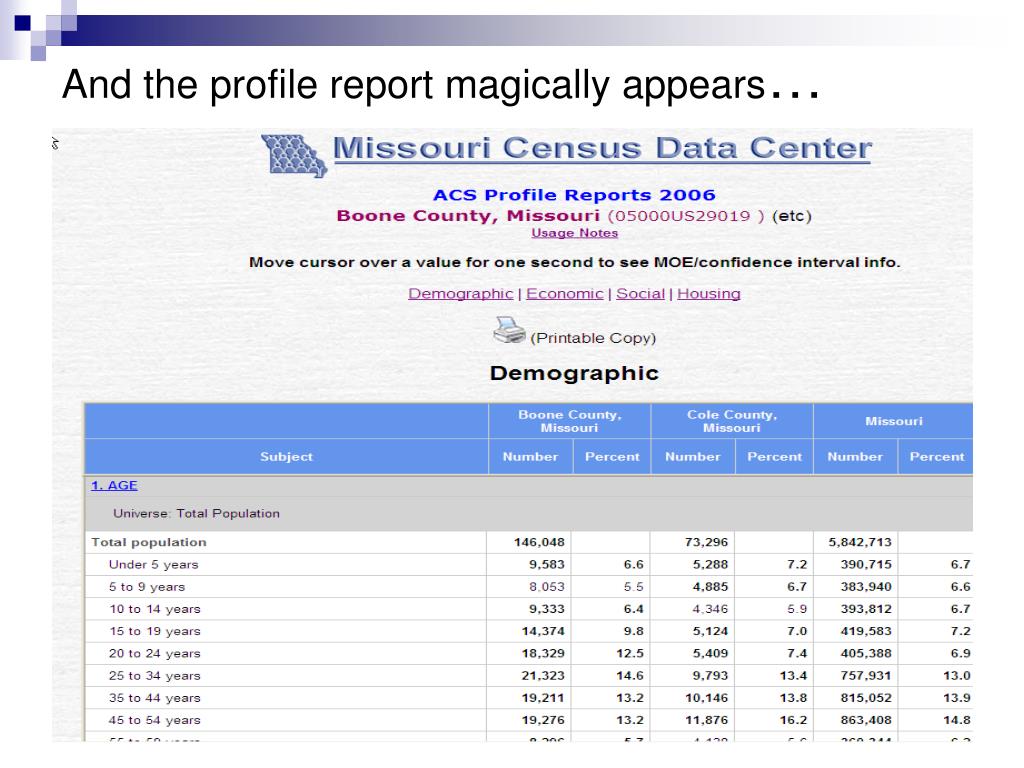Image resolution: width=1024 pixels, height=768 pixels.
Task: Select the 5 to 9 years row label
Action: [147, 586]
